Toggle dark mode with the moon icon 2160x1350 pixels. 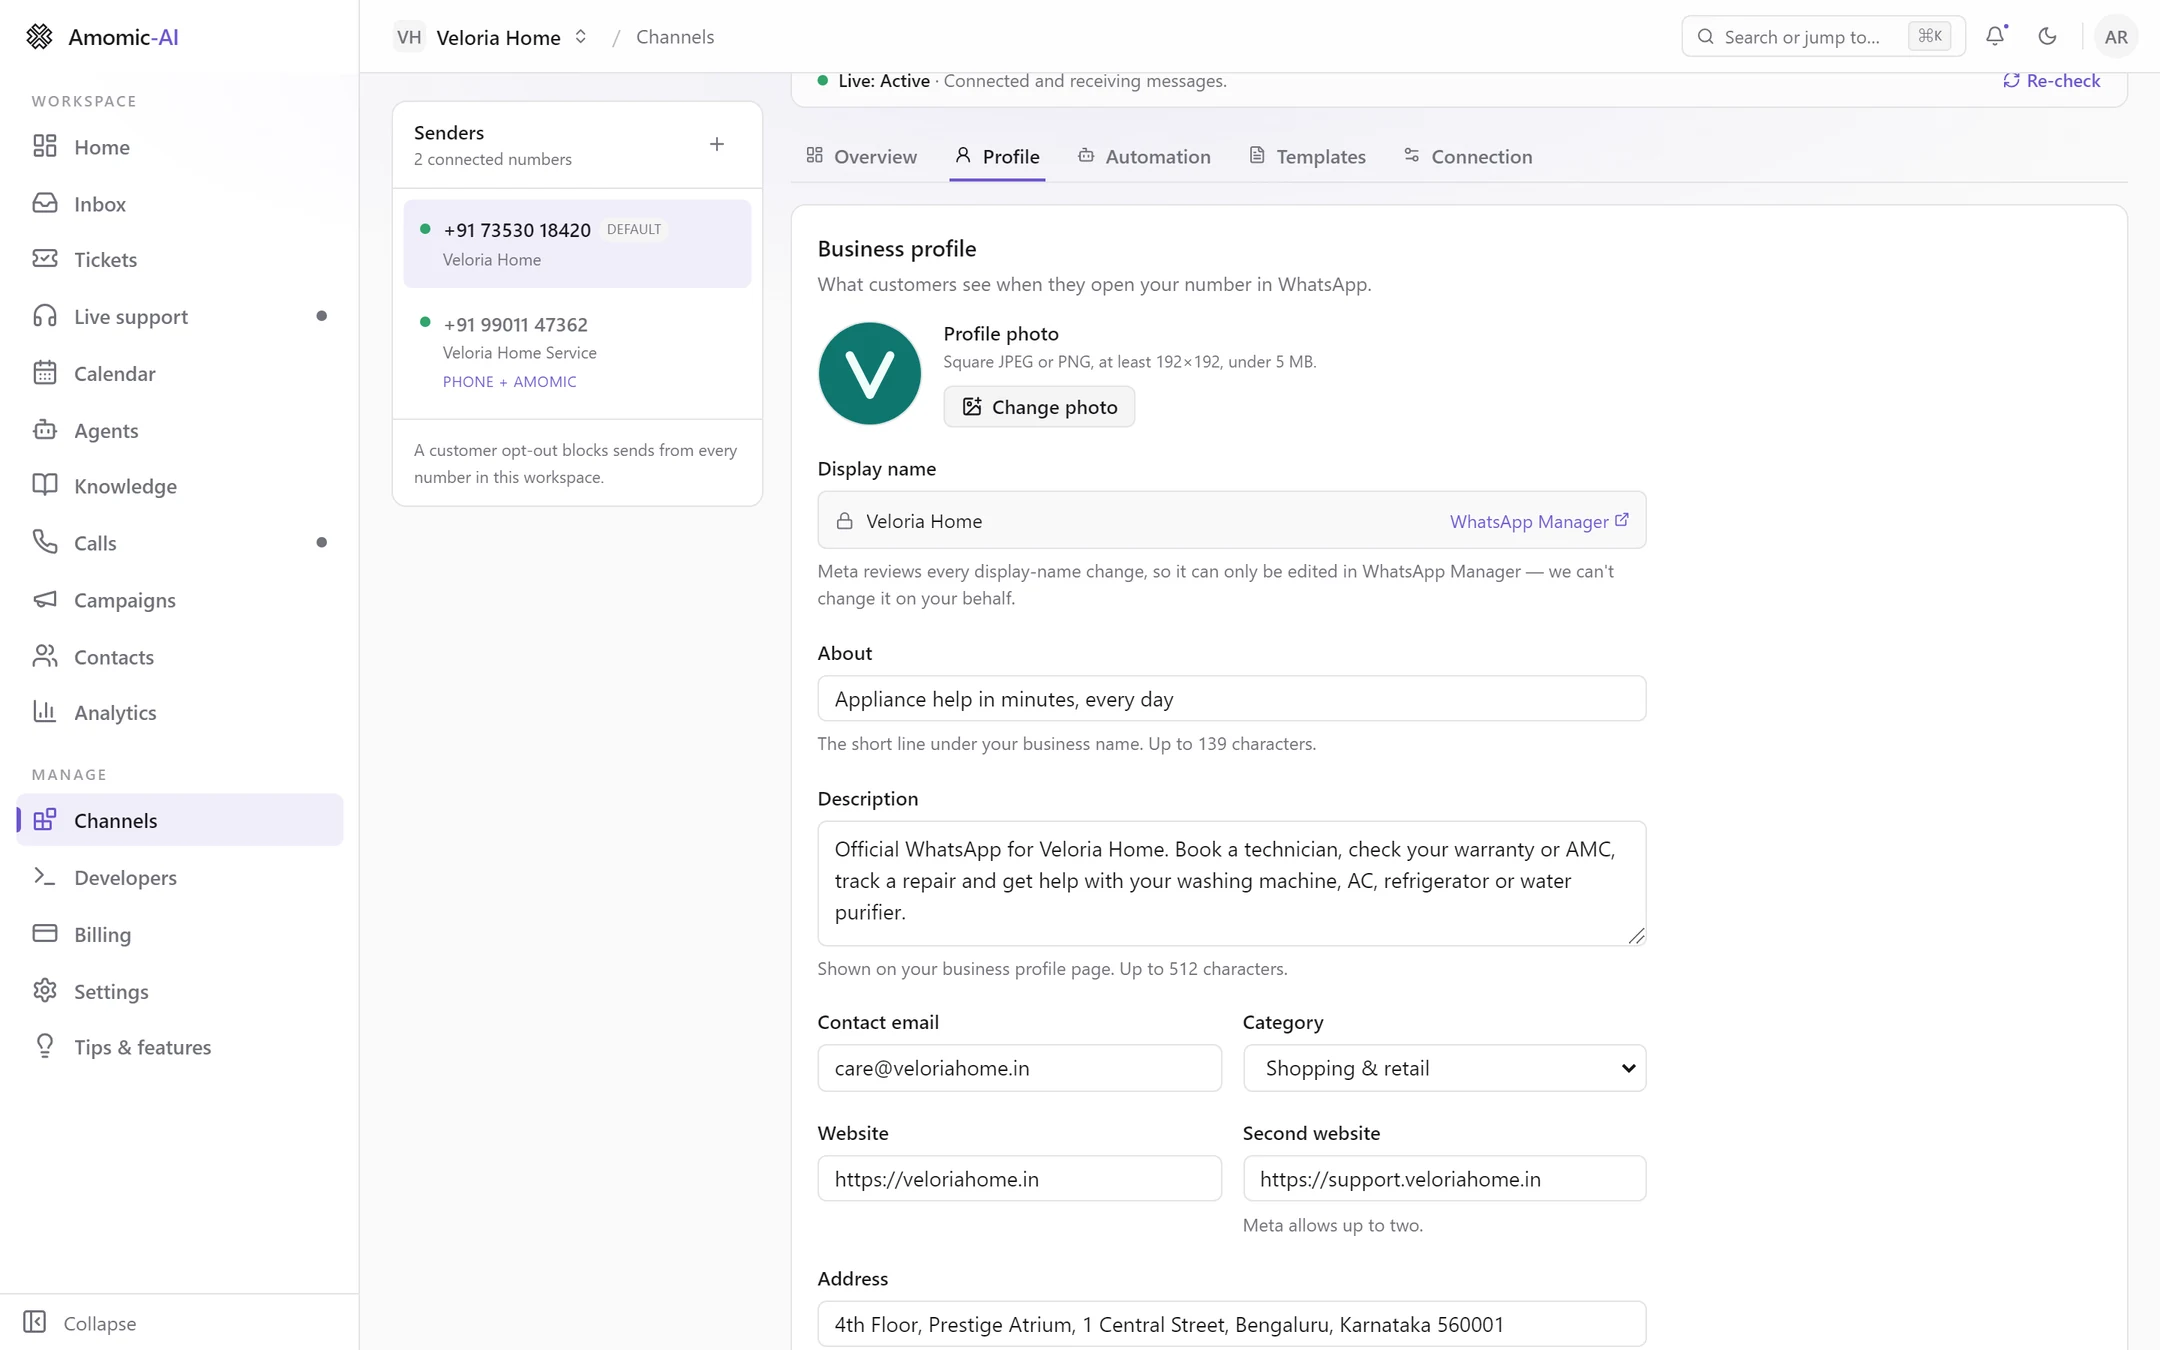pyautogui.click(x=2047, y=36)
